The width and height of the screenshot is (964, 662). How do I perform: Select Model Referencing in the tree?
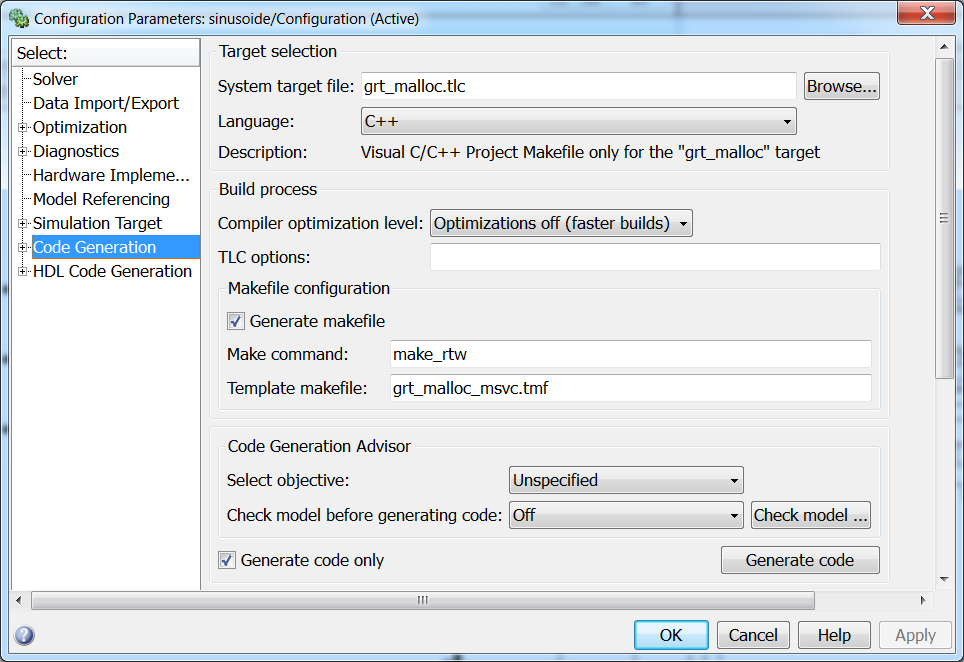pos(101,199)
